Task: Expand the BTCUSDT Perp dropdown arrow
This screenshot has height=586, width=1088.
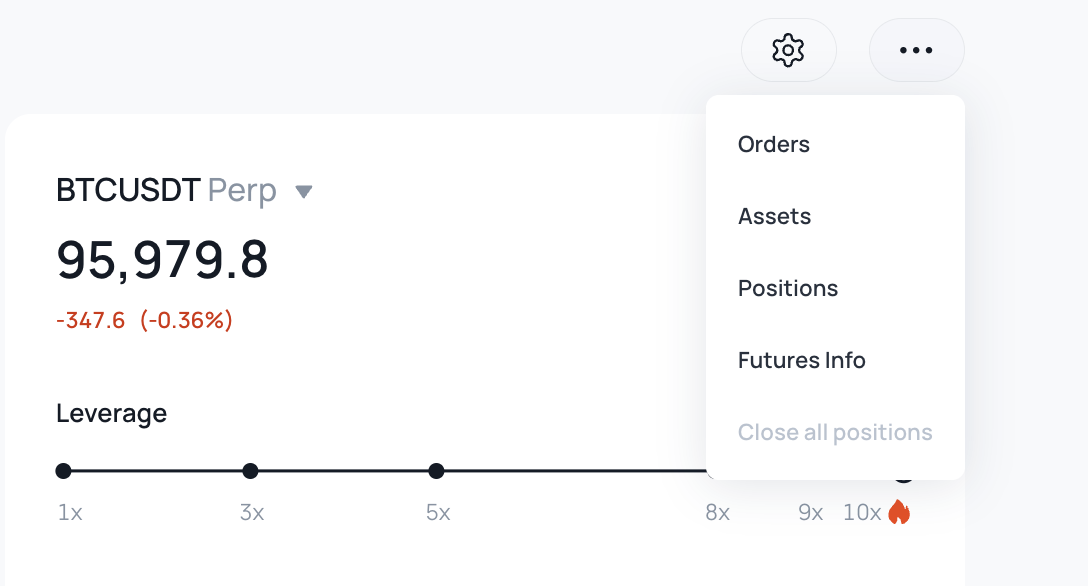Action: [x=305, y=191]
